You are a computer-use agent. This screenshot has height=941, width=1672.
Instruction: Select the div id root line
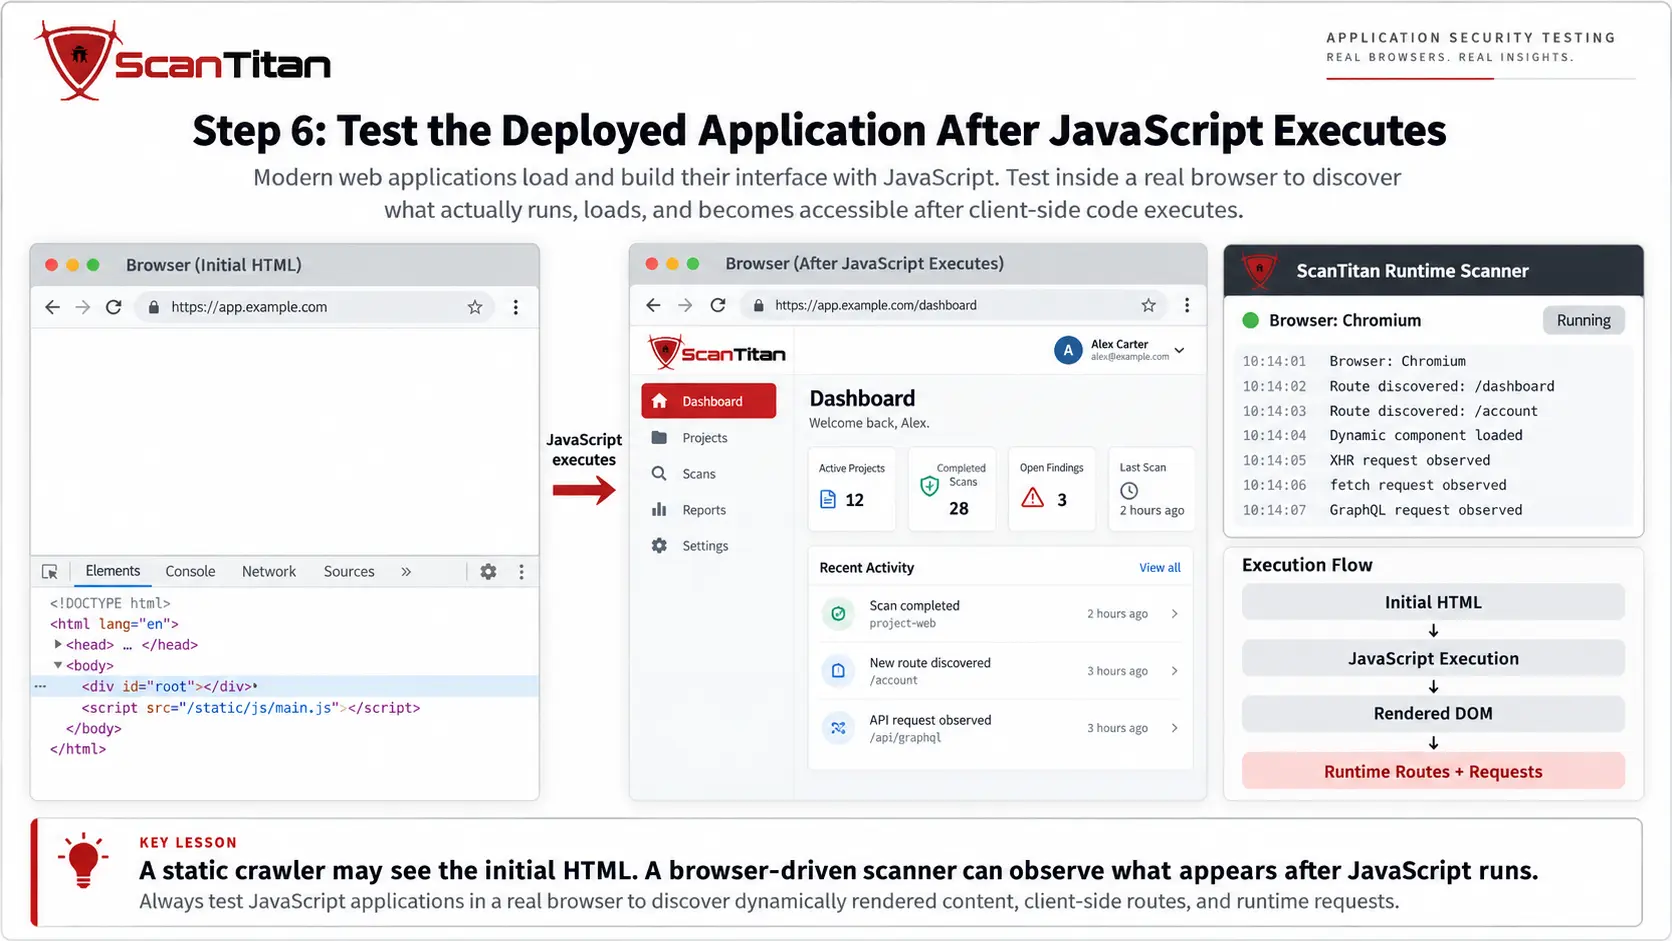[x=285, y=686]
